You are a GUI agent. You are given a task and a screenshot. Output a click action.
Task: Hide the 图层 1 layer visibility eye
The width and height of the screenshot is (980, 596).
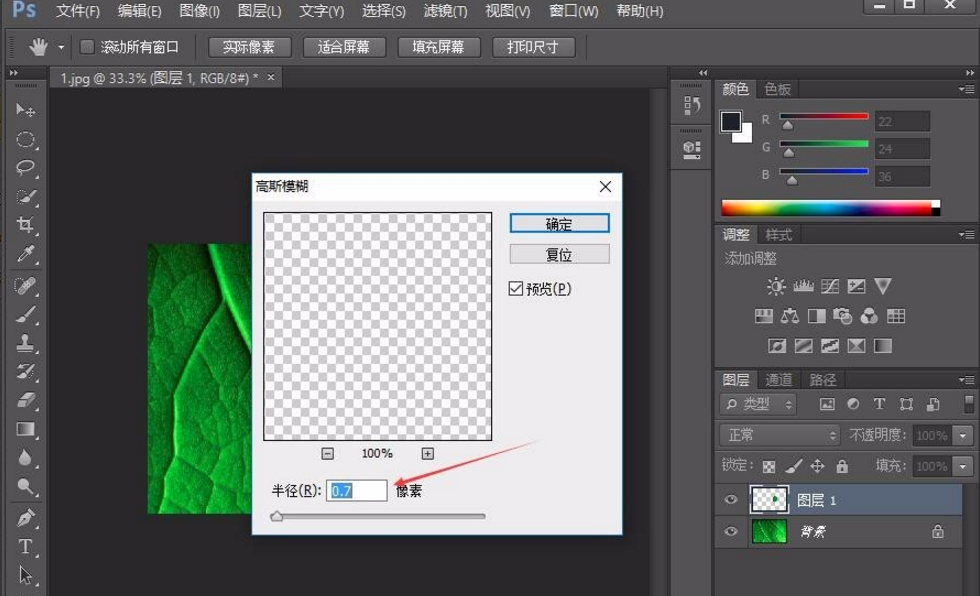730,499
